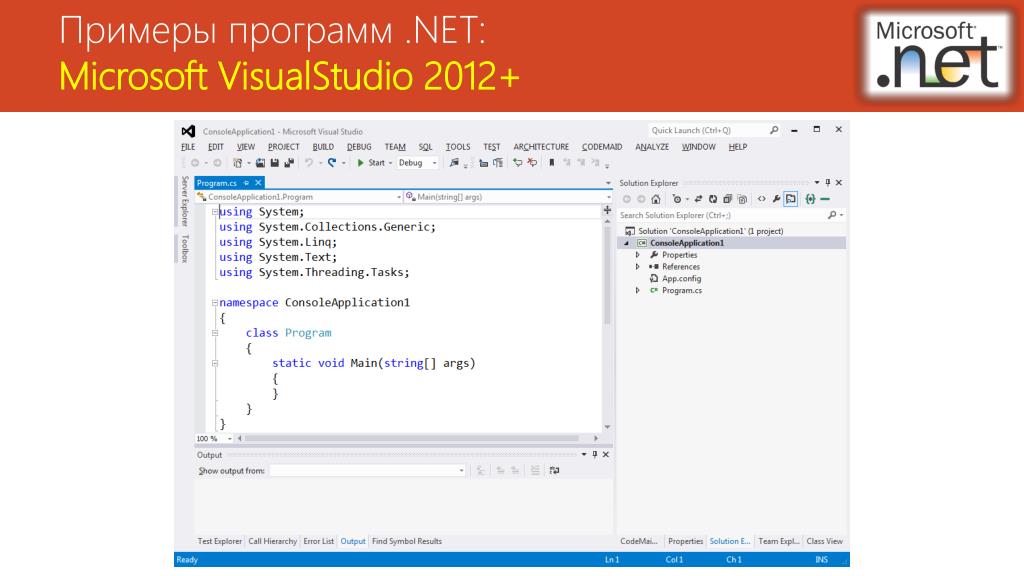Image resolution: width=1024 pixels, height=576 pixels.
Task: Save the current file with the floppy icon
Action: pos(275,163)
